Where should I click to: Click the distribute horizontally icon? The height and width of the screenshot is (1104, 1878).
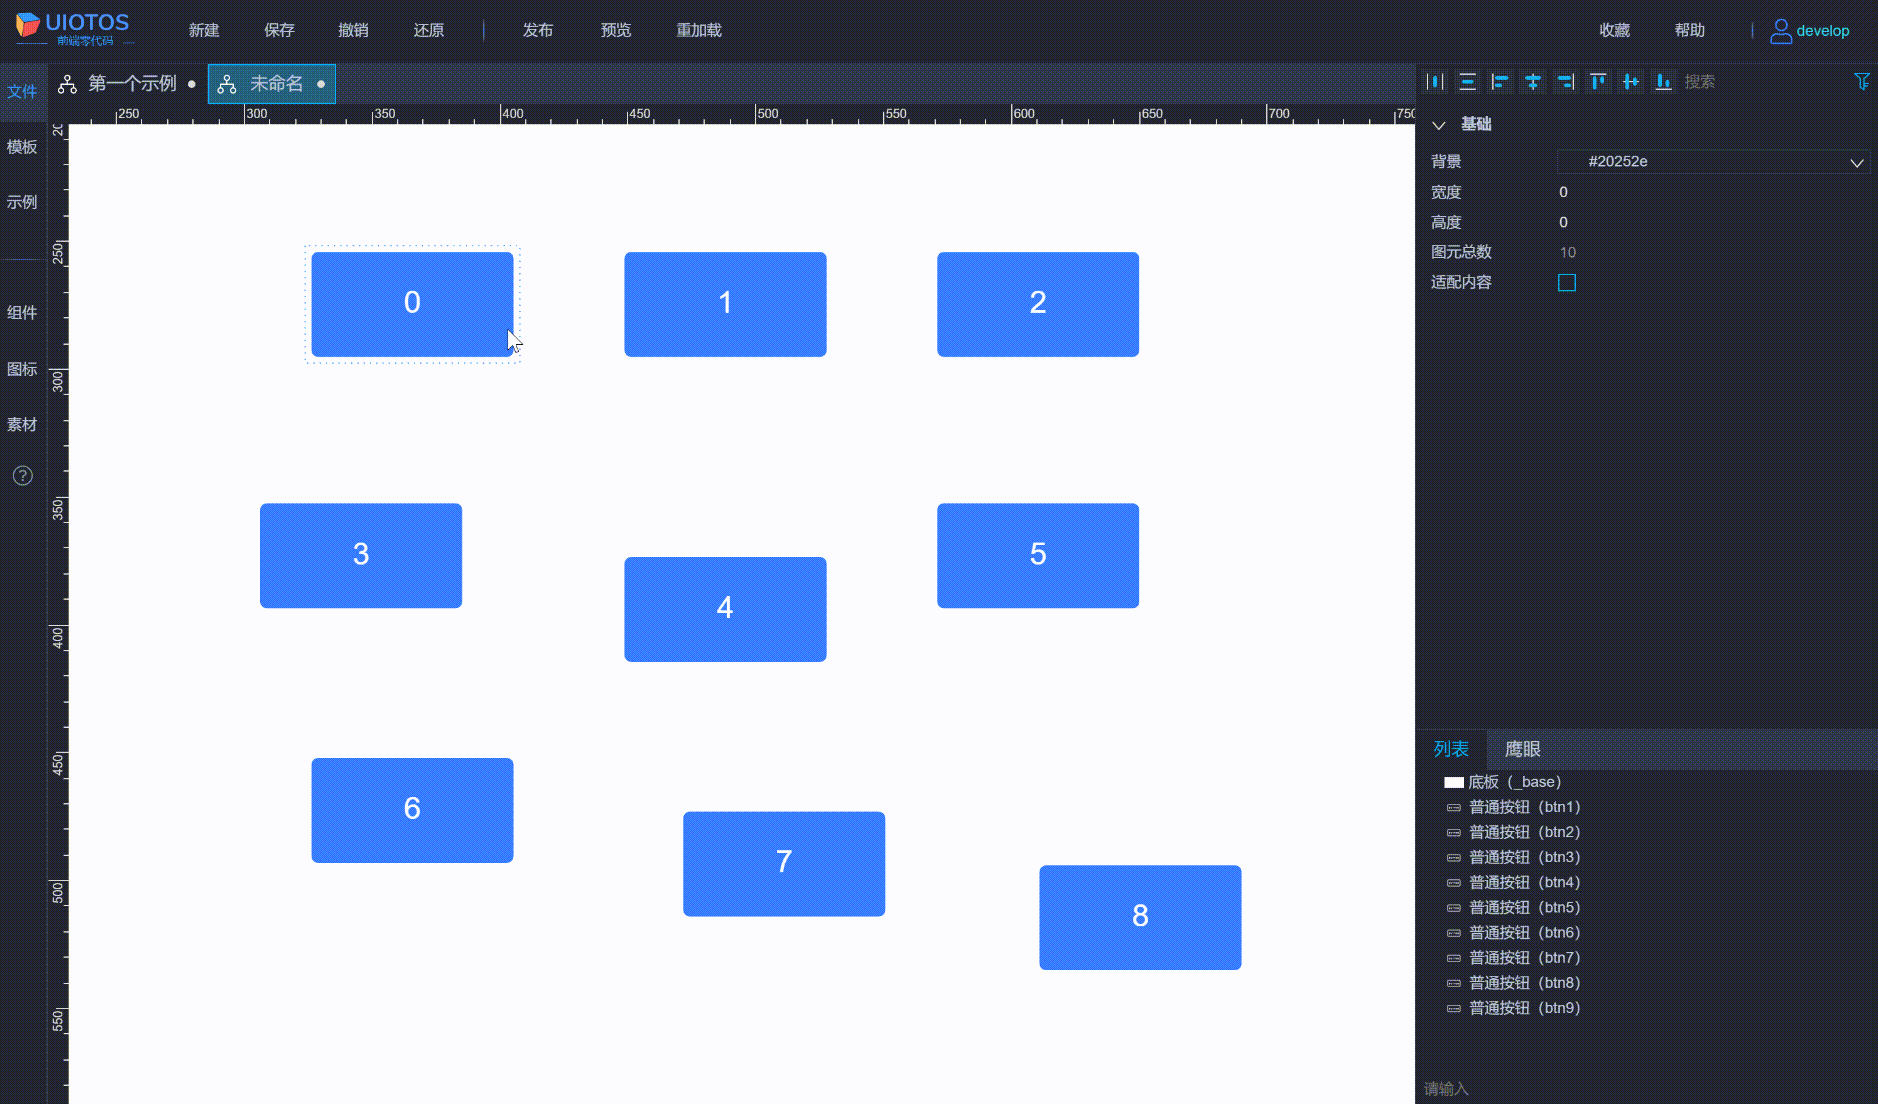click(x=1435, y=82)
